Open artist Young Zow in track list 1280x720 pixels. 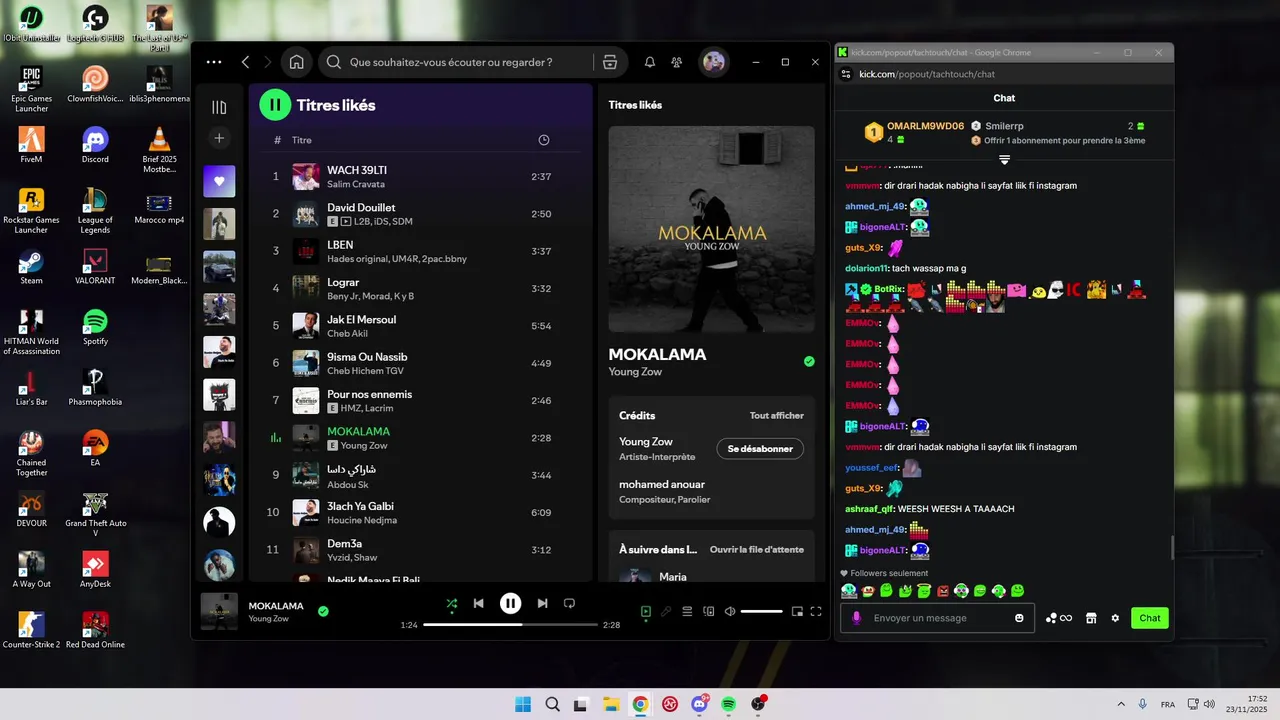pyautogui.click(x=364, y=446)
